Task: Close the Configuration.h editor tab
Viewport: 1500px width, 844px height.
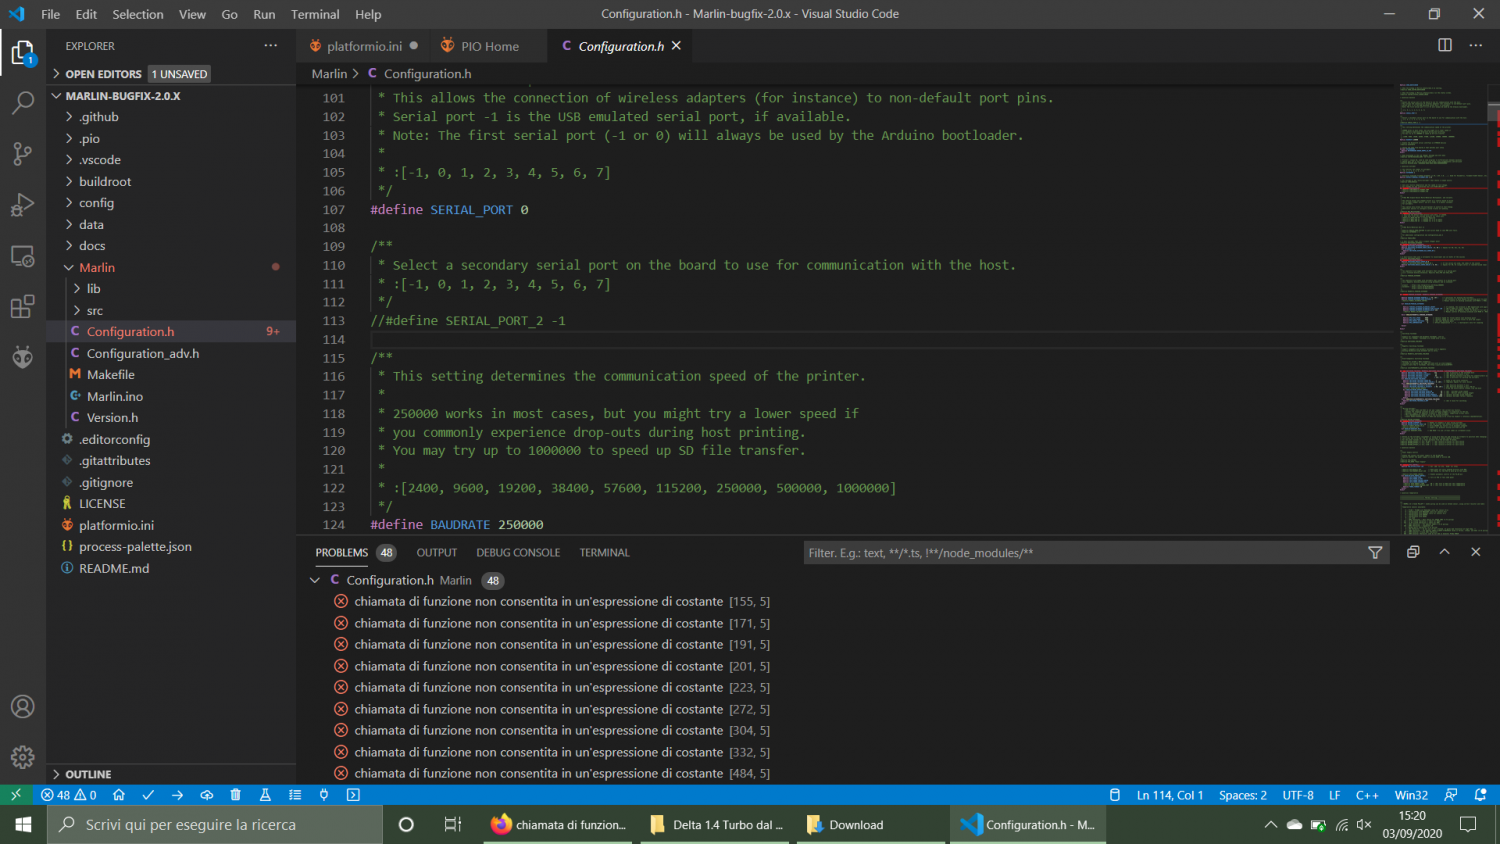Action: 676,46
